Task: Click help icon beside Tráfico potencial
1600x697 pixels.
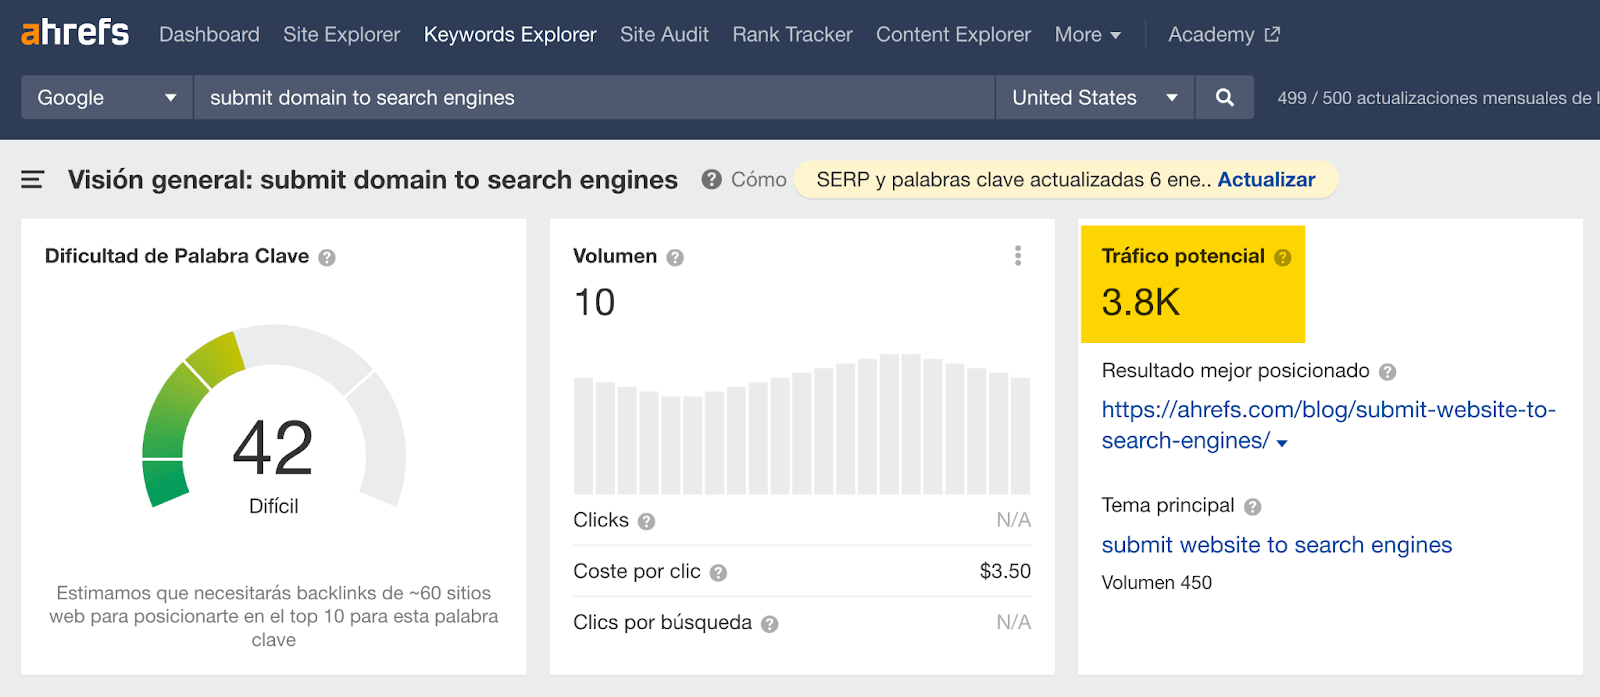Action: (1283, 258)
